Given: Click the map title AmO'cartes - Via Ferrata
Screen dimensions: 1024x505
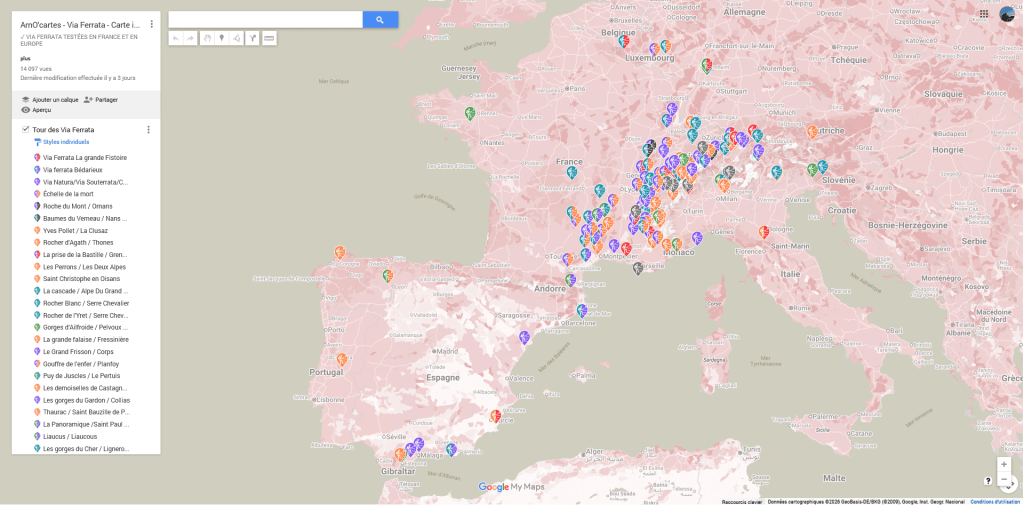Looking at the screenshot, I should [80, 24].
